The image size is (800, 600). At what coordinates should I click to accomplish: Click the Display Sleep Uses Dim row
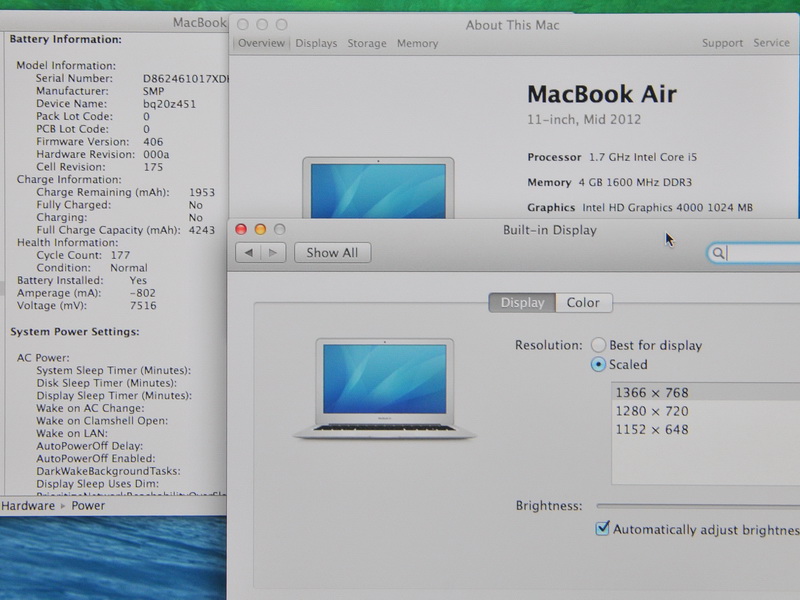(97, 484)
